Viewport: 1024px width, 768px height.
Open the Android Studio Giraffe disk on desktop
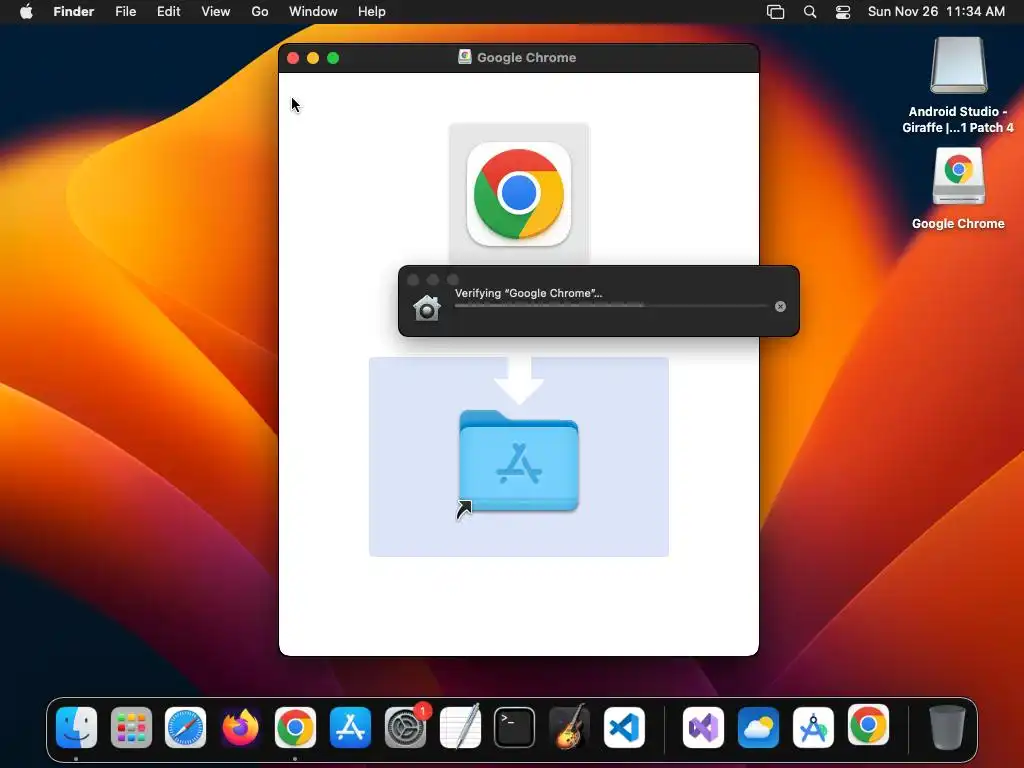[x=958, y=66]
